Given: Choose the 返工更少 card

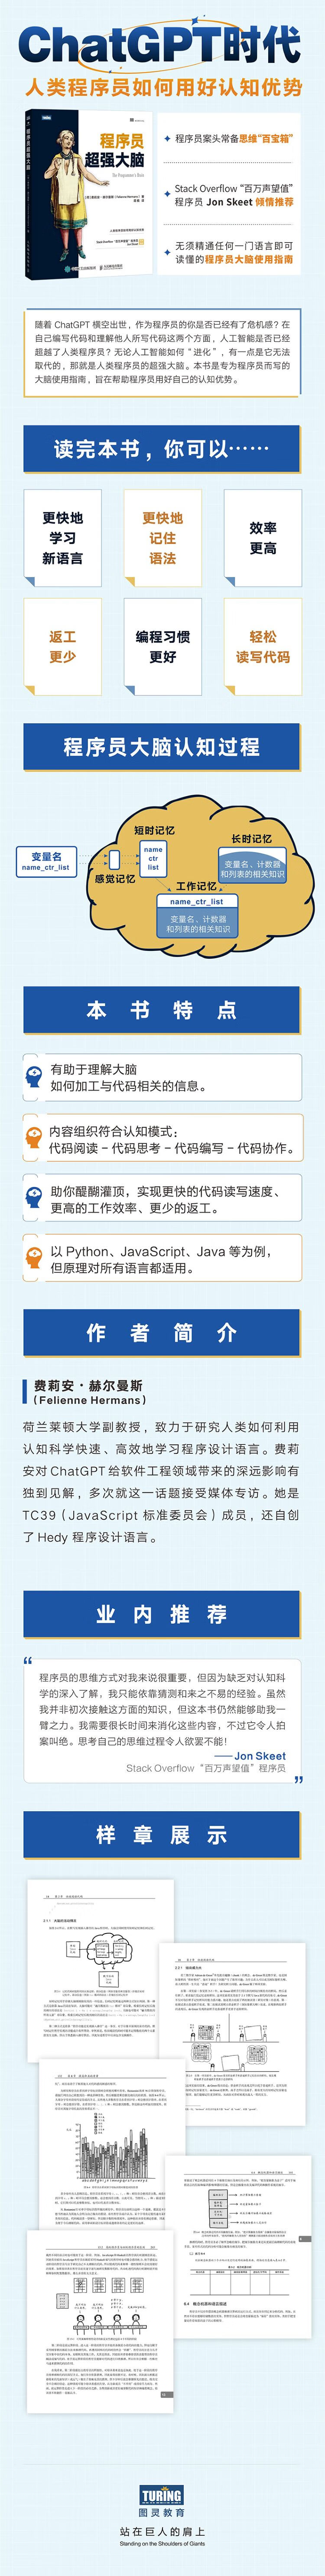Looking at the screenshot, I should 62,646.
